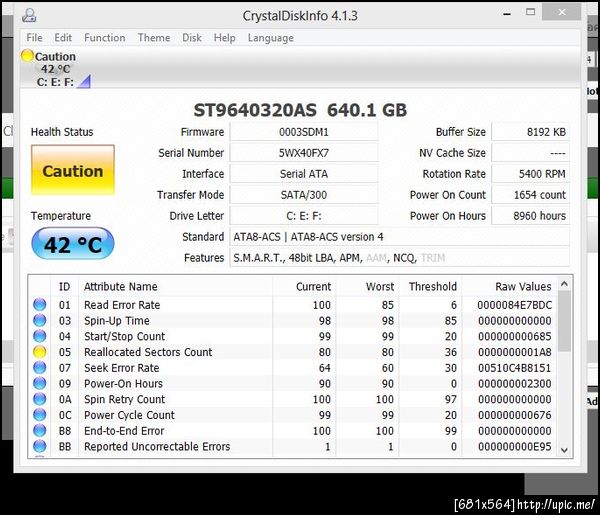Click the yellow status icon for Reallocated Sectors Count
Image resolution: width=600 pixels, height=515 pixels.
(40, 352)
